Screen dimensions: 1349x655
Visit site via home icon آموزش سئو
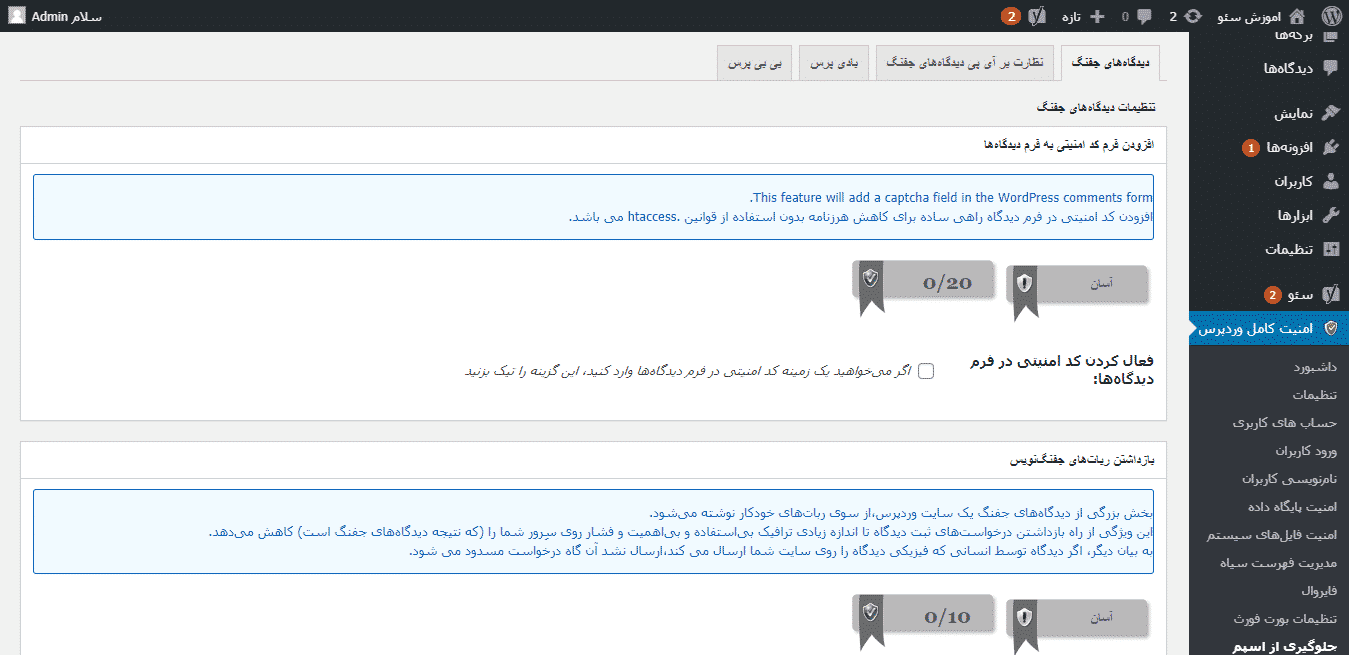pos(1261,16)
